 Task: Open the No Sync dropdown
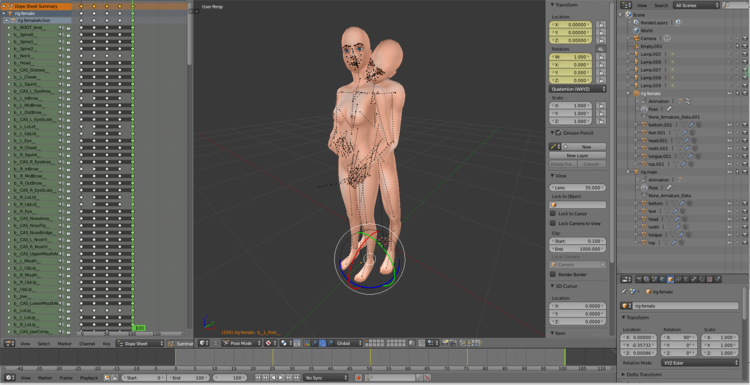[x=325, y=377]
